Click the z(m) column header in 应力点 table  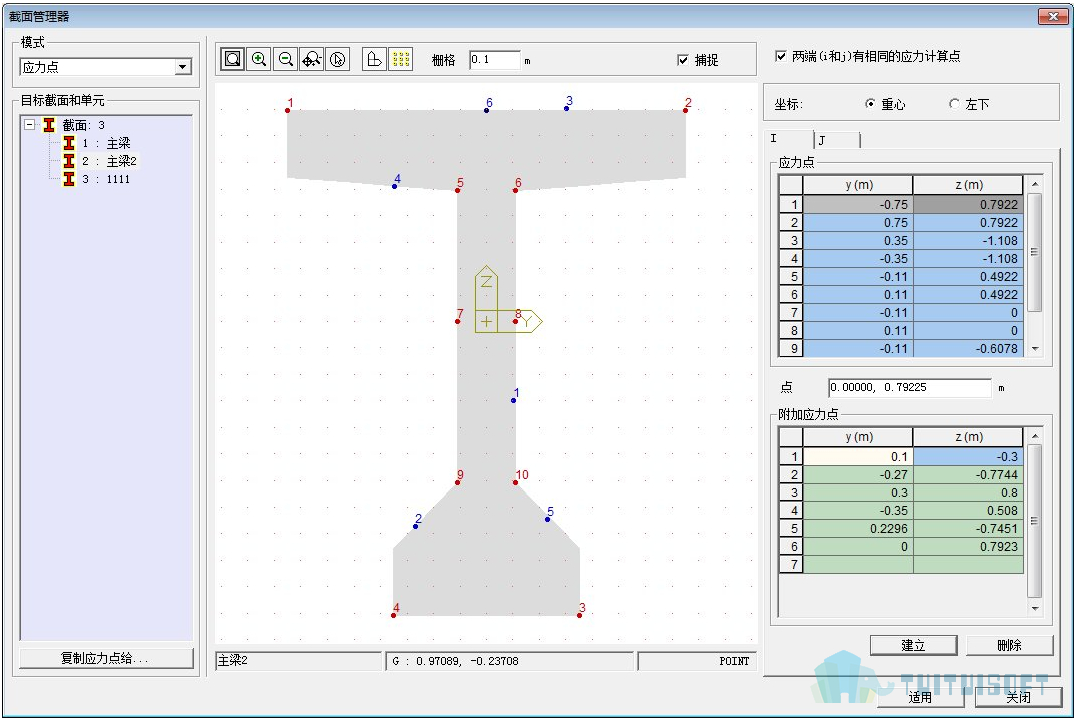968,185
